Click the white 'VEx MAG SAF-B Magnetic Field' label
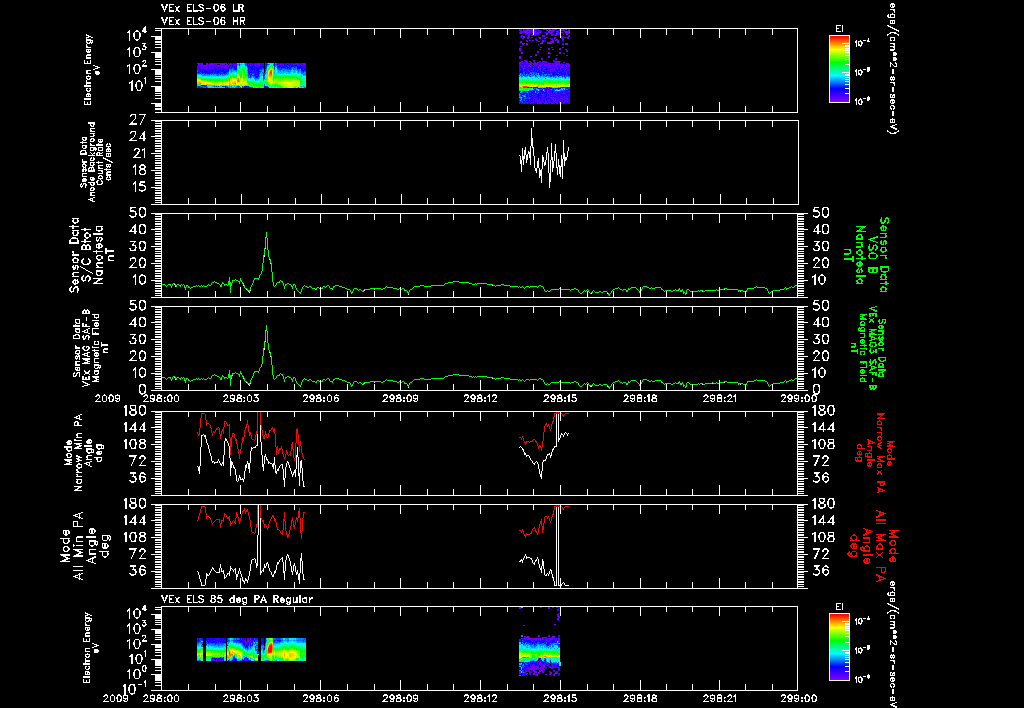 point(91,347)
